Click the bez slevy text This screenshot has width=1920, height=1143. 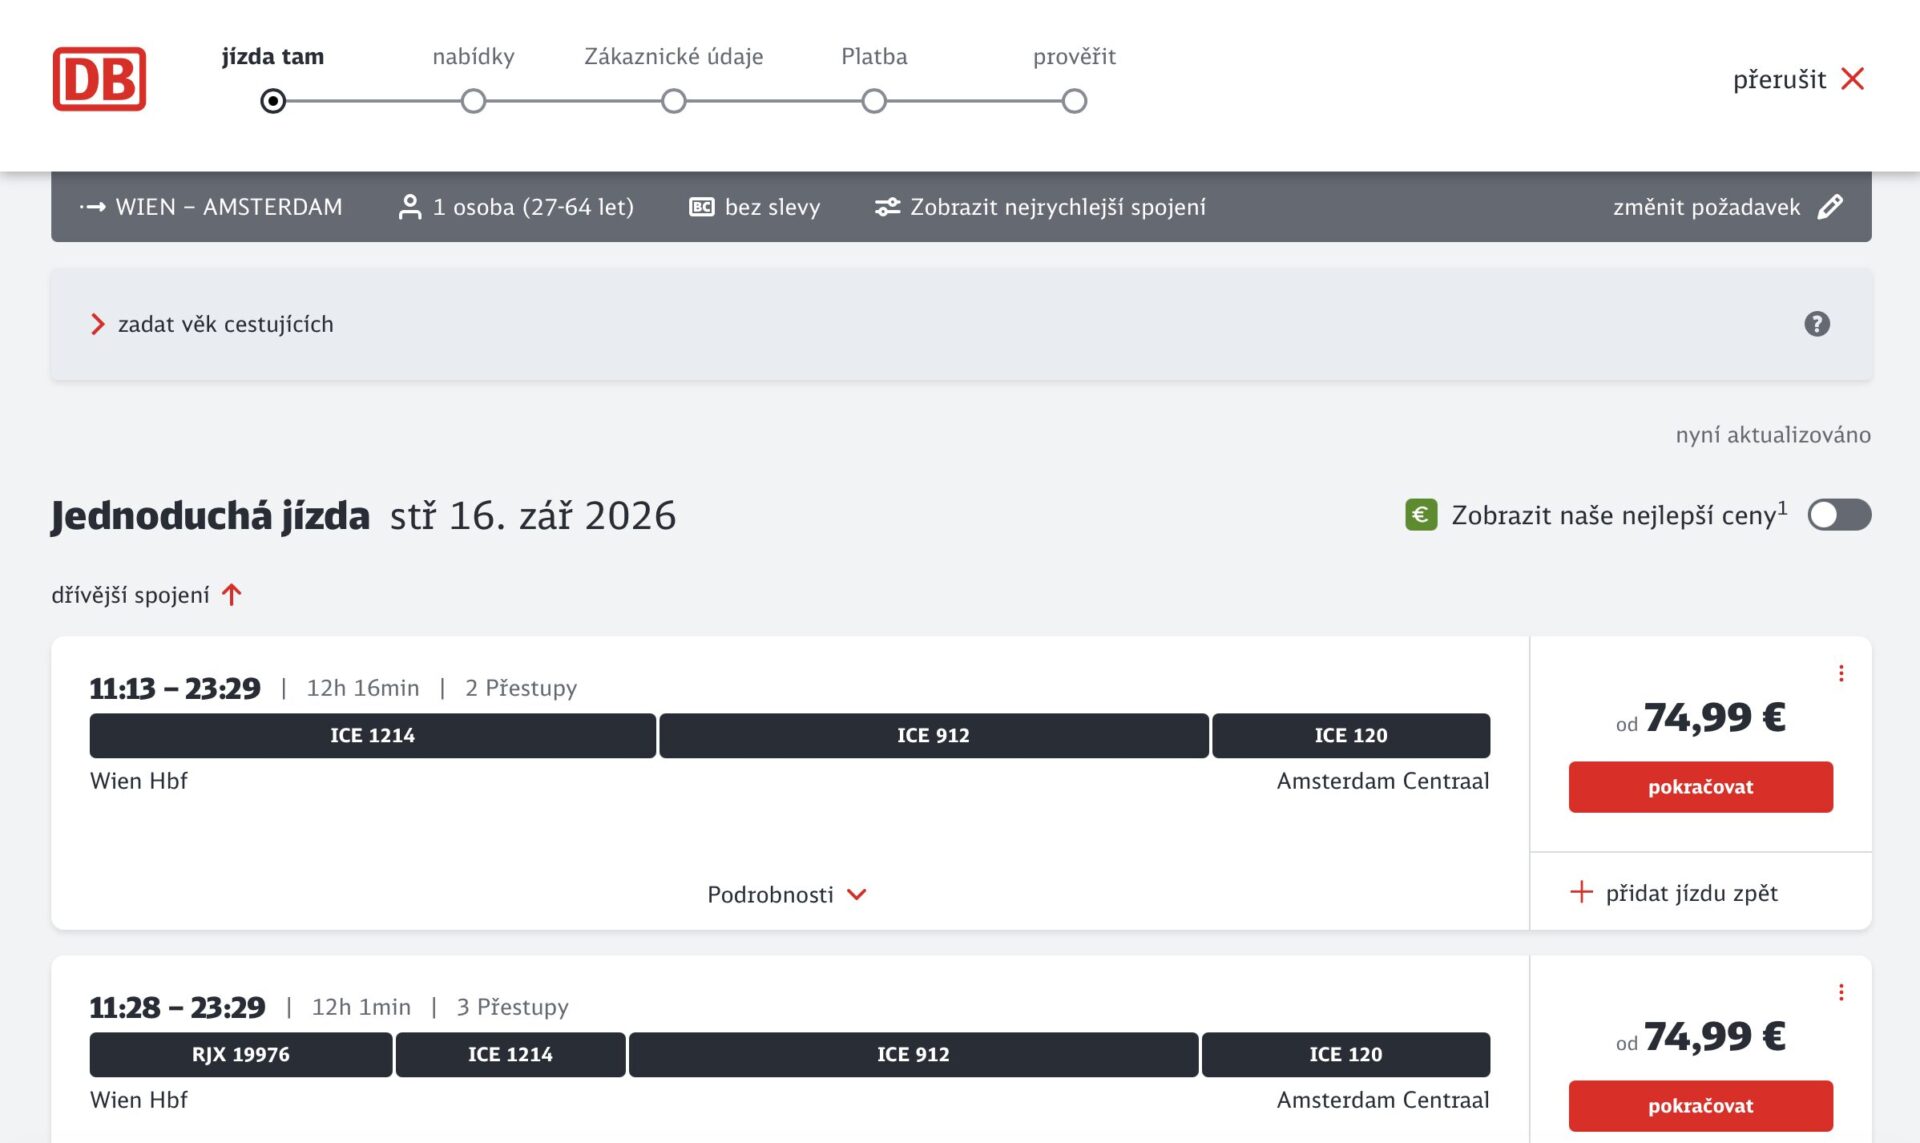(773, 207)
